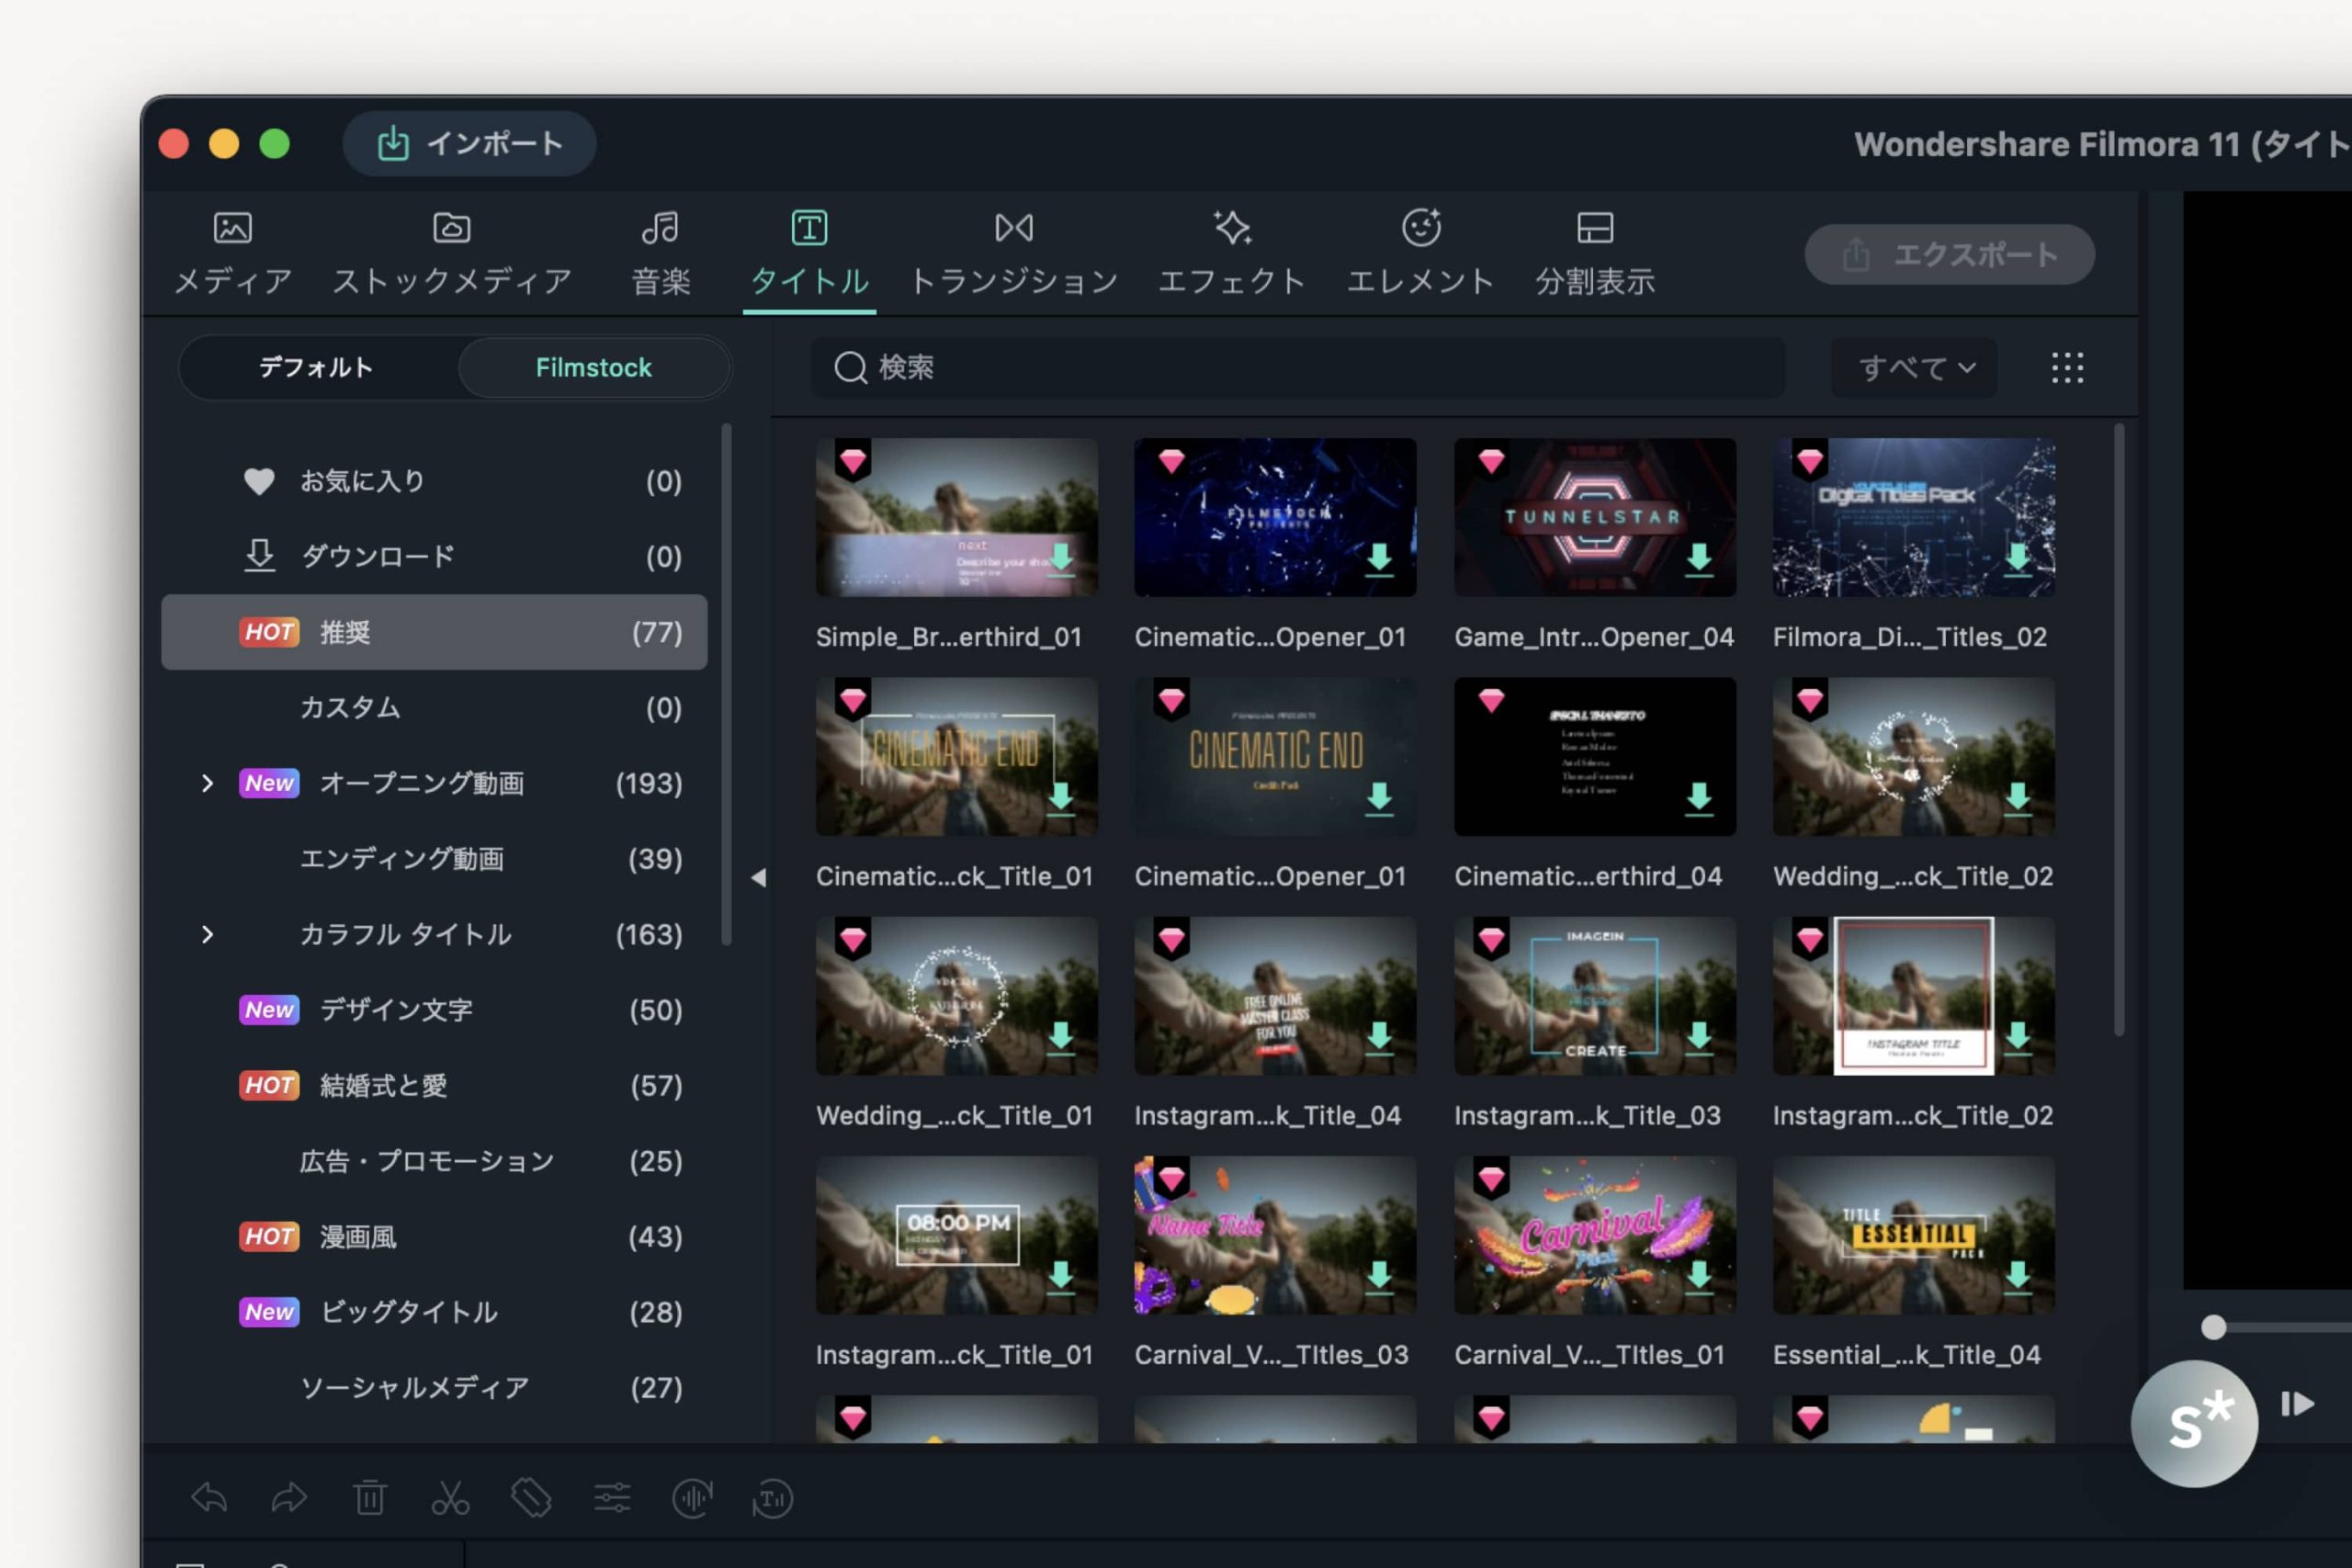Screen dimensions: 2352x1568
Task: Select the ビッグタイトル category
Action: point(434,1311)
